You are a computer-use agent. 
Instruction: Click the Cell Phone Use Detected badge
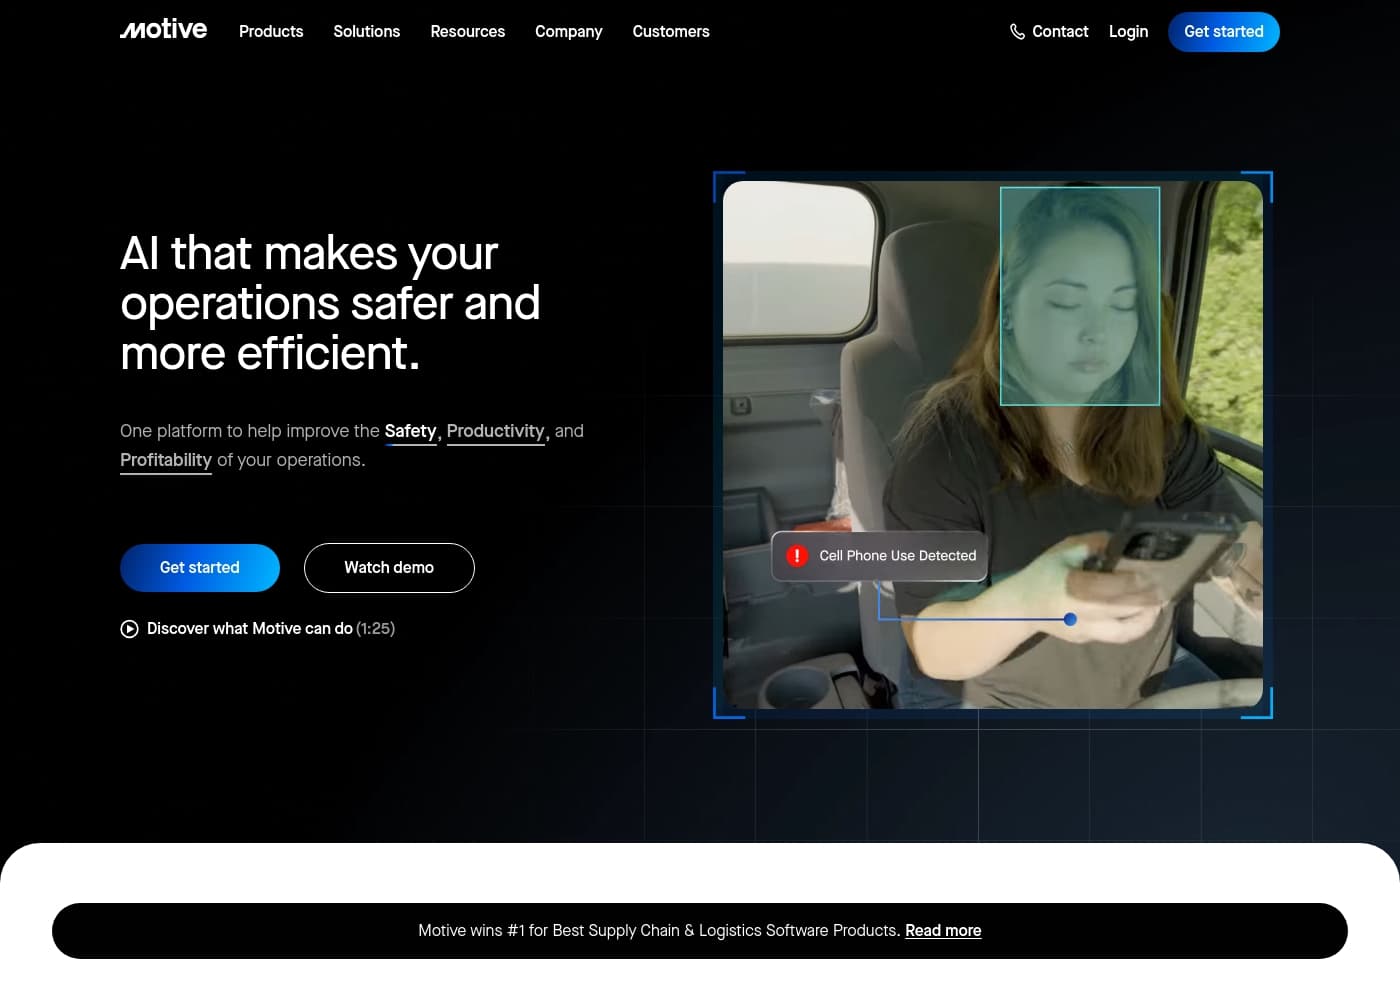pyautogui.click(x=880, y=556)
